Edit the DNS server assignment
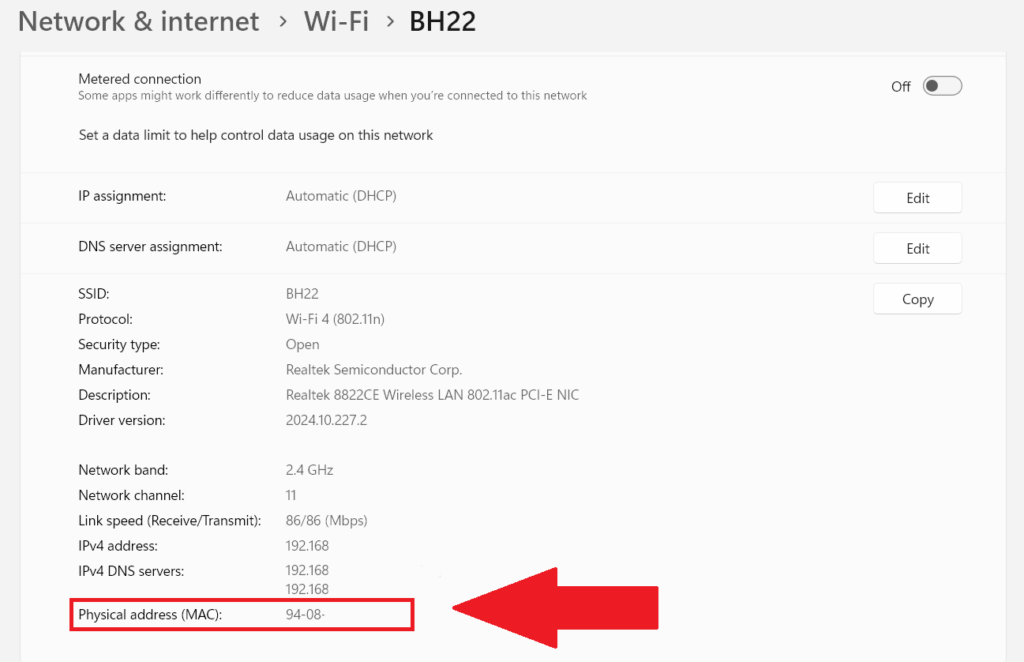 [x=916, y=248]
